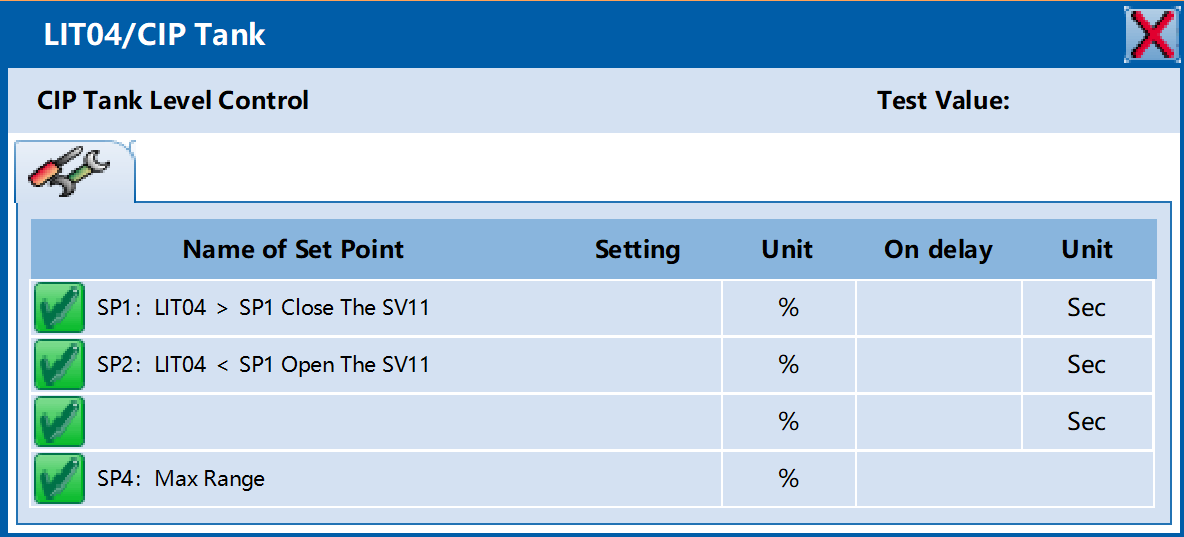Click the SP4: Max Range label
Viewport: 1184px width, 537px height.
181,478
